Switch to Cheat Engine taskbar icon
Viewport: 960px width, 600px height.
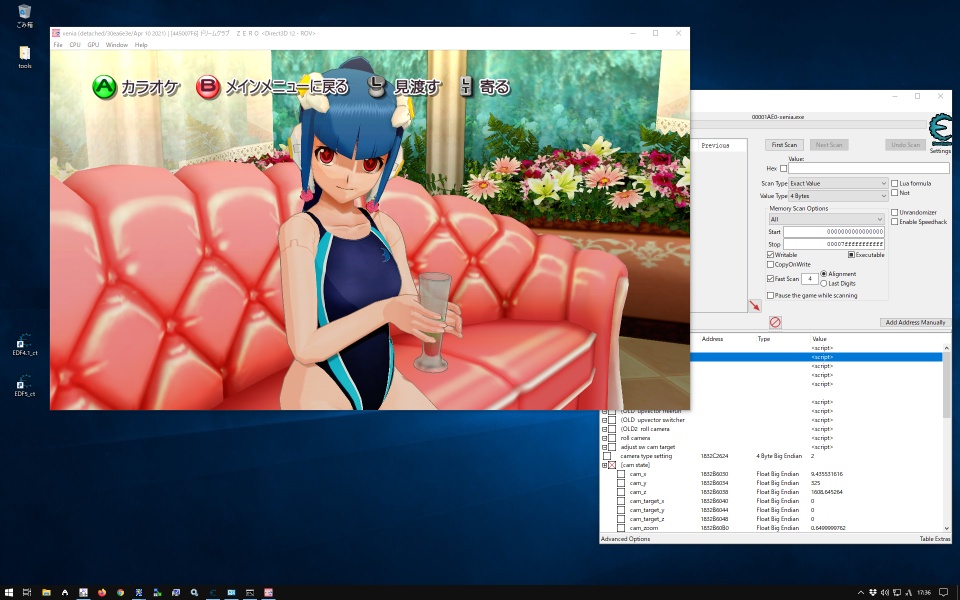[213, 593]
